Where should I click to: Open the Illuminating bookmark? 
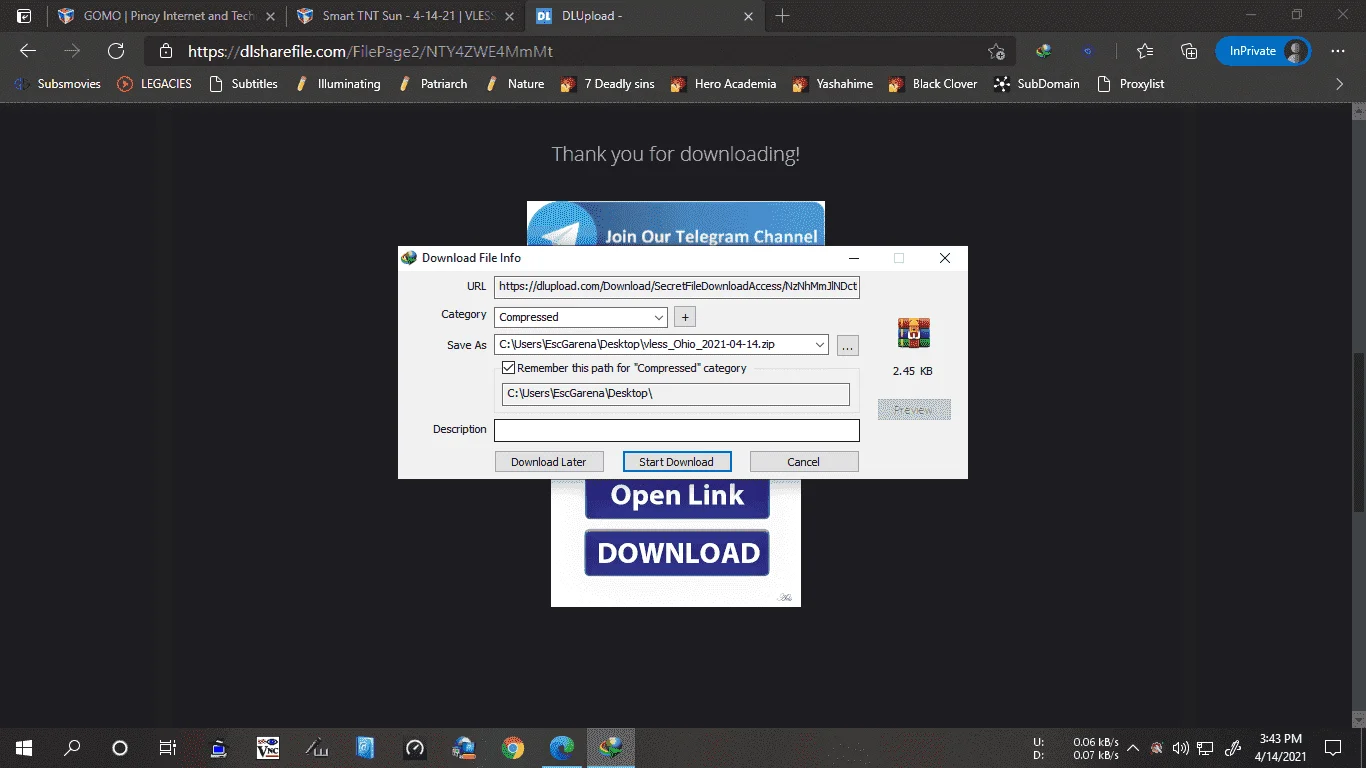pos(337,84)
